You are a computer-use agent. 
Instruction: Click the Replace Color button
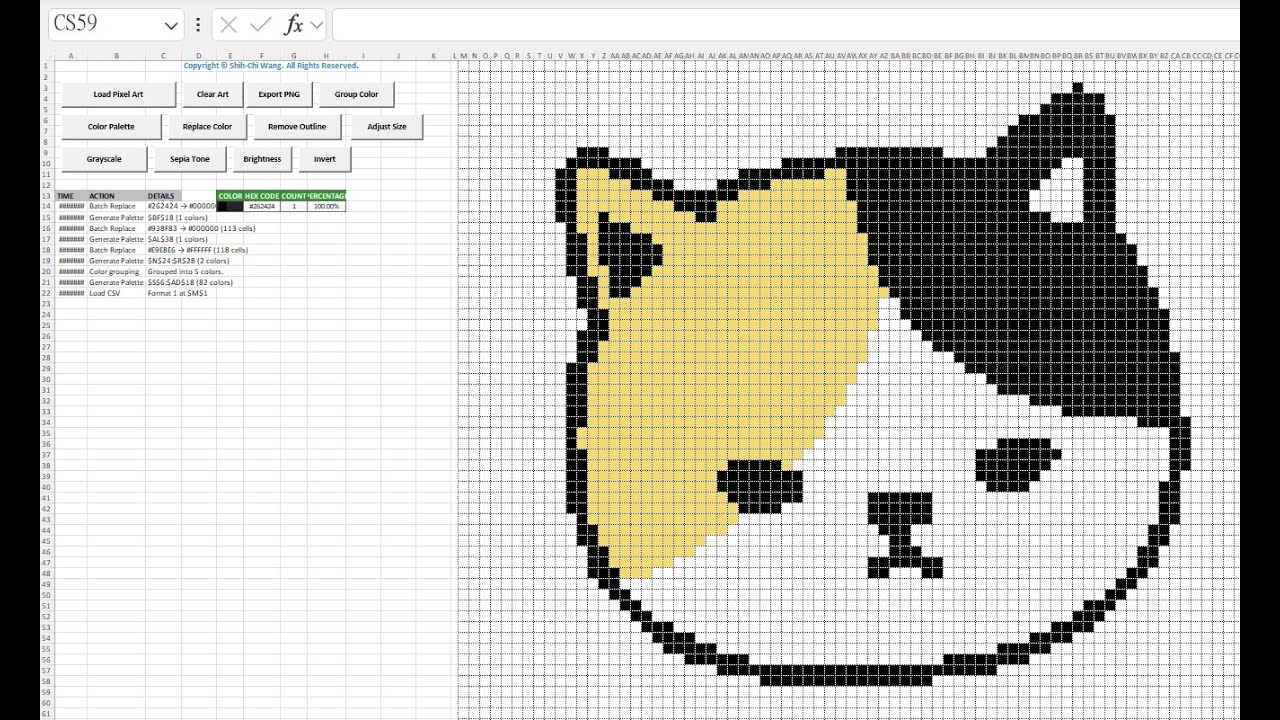pos(207,127)
